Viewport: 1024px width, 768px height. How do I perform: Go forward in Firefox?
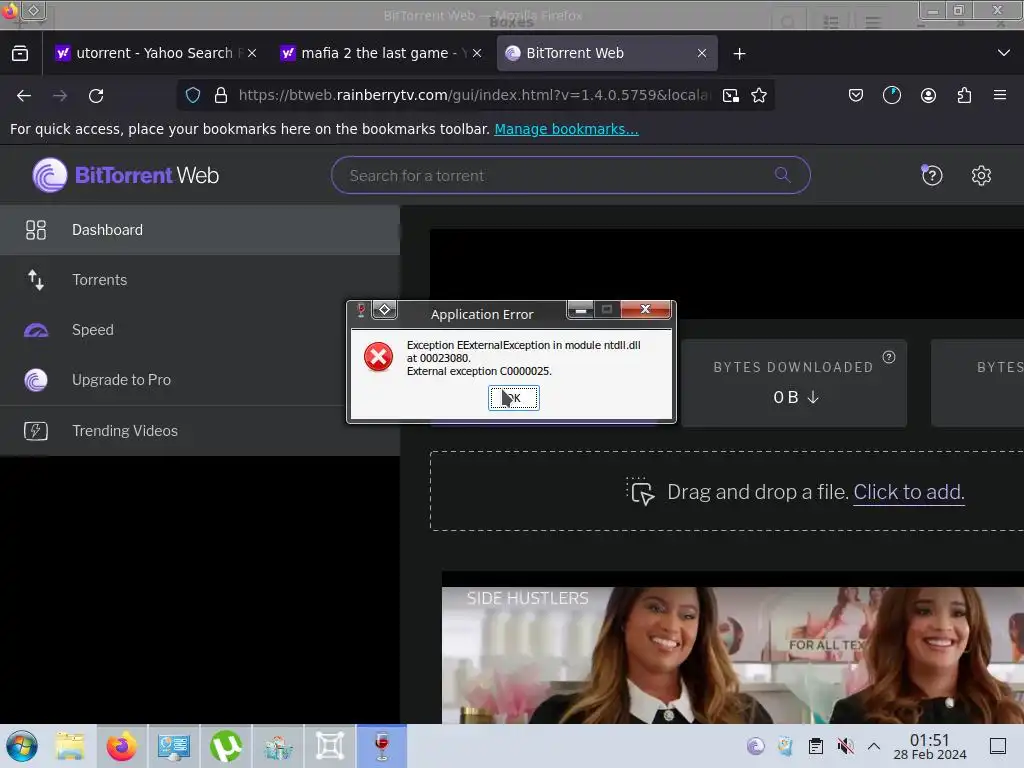pyautogui.click(x=60, y=95)
